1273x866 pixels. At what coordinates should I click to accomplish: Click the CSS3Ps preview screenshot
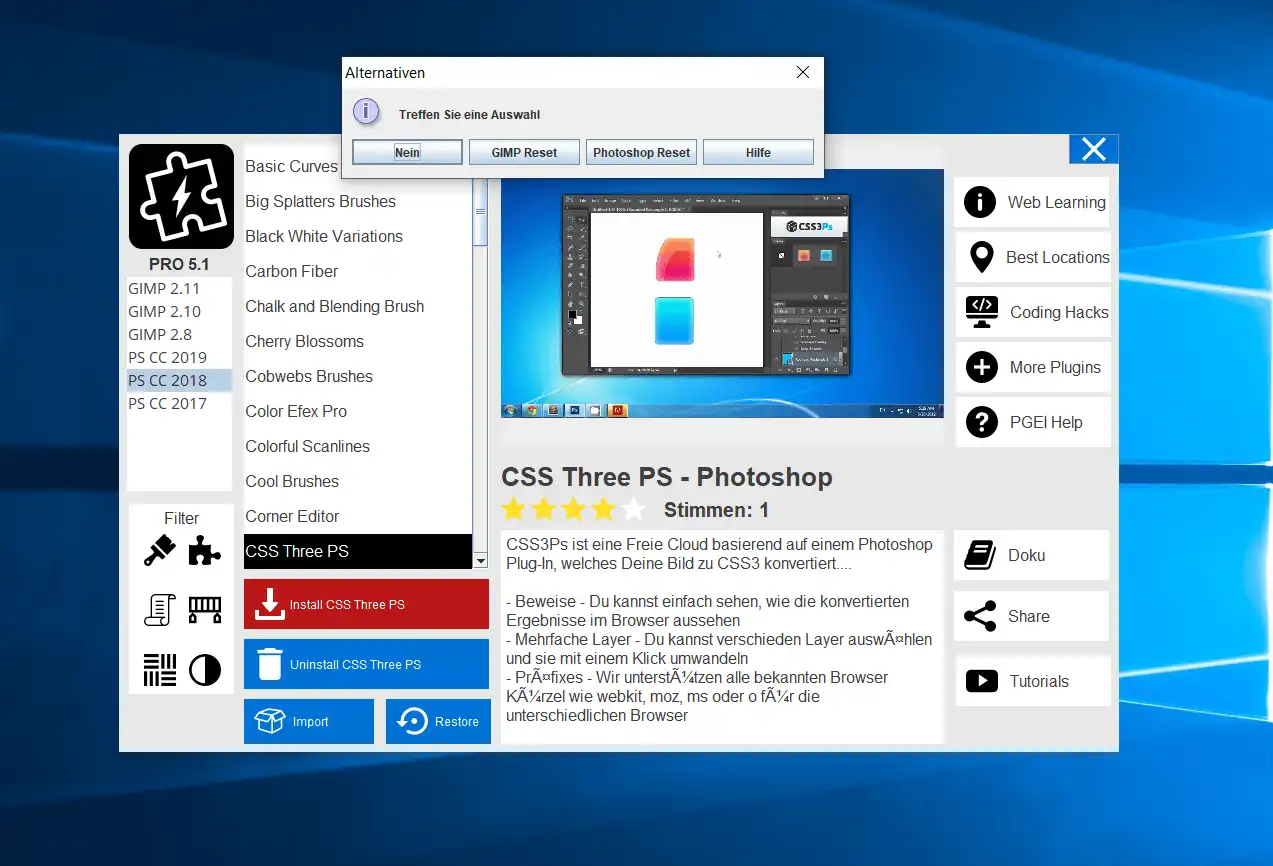[722, 293]
